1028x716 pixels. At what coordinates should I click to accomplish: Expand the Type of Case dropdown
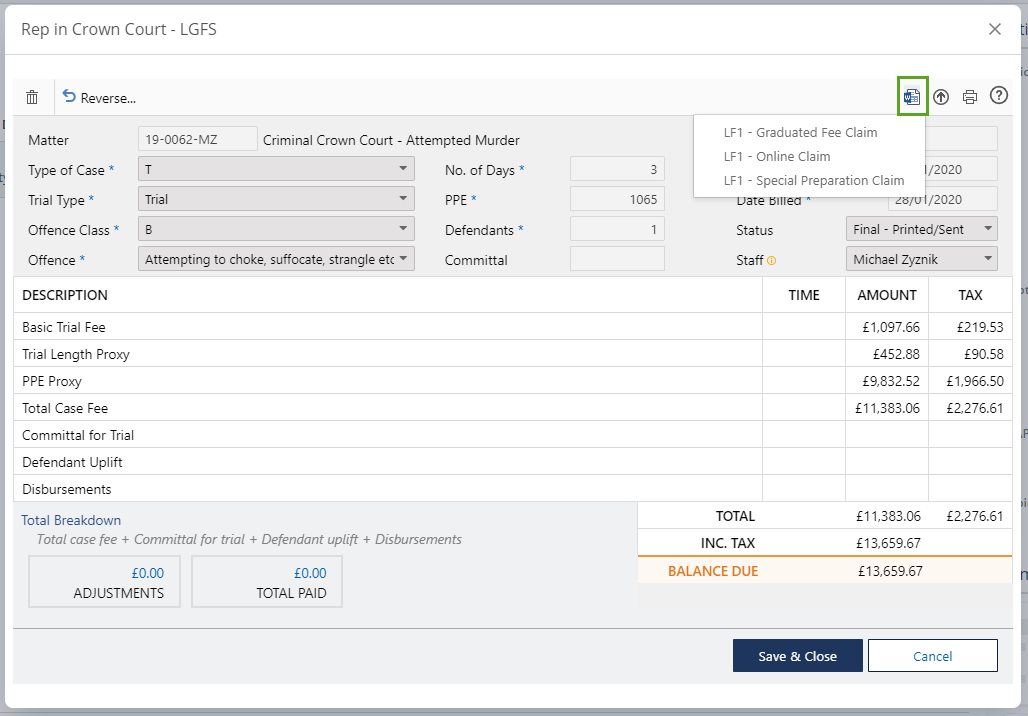coord(276,169)
